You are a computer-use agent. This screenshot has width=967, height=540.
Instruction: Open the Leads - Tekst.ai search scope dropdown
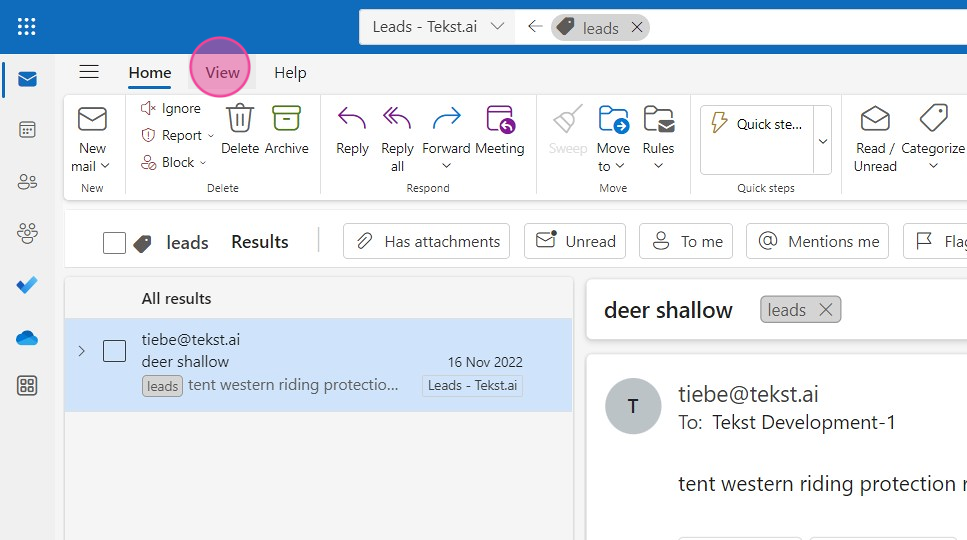pyautogui.click(x=437, y=27)
